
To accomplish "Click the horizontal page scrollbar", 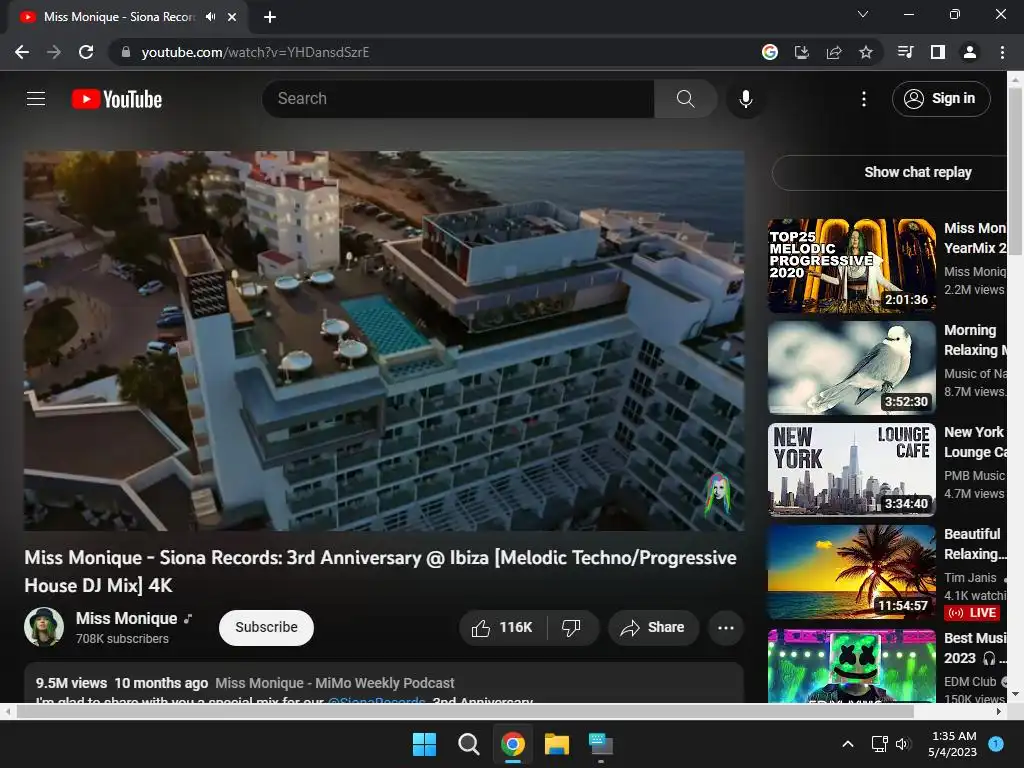I will tap(465, 712).
